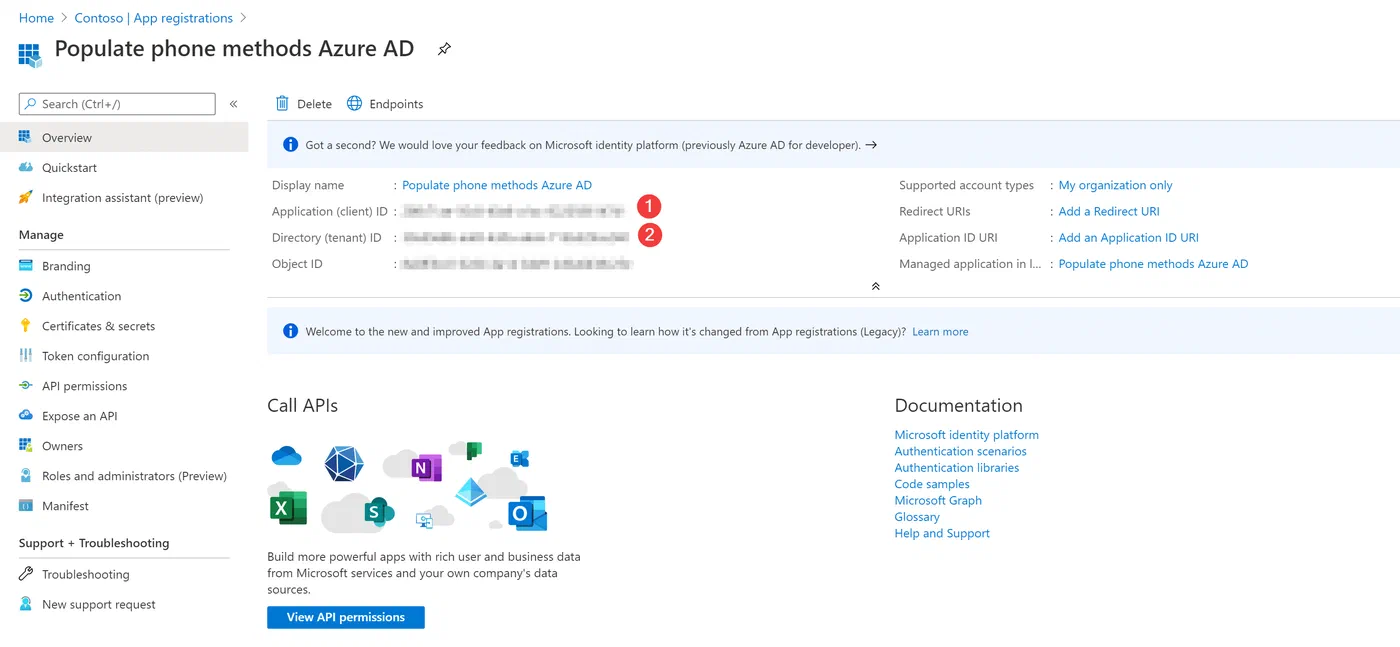Click the Excel icon in Call APIs
Image resolution: width=1400 pixels, height=647 pixels.
288,508
